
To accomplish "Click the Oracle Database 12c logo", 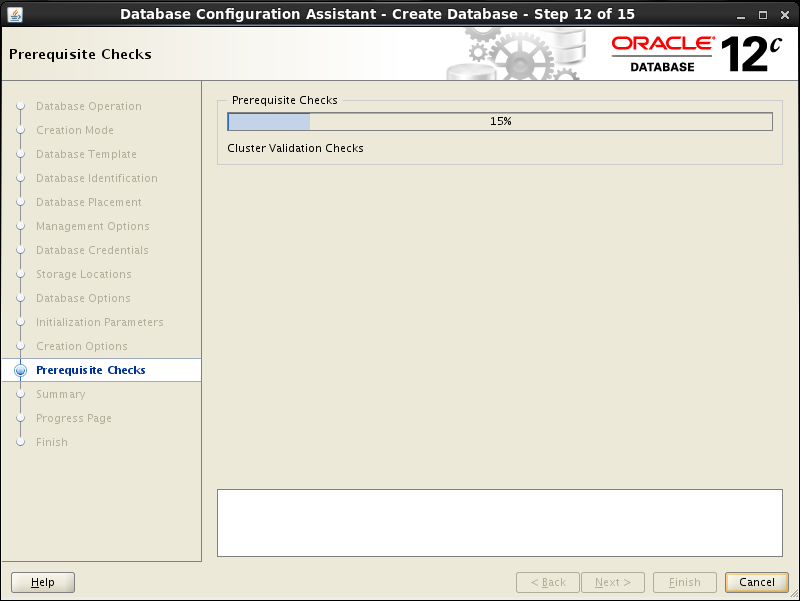I will coord(696,54).
